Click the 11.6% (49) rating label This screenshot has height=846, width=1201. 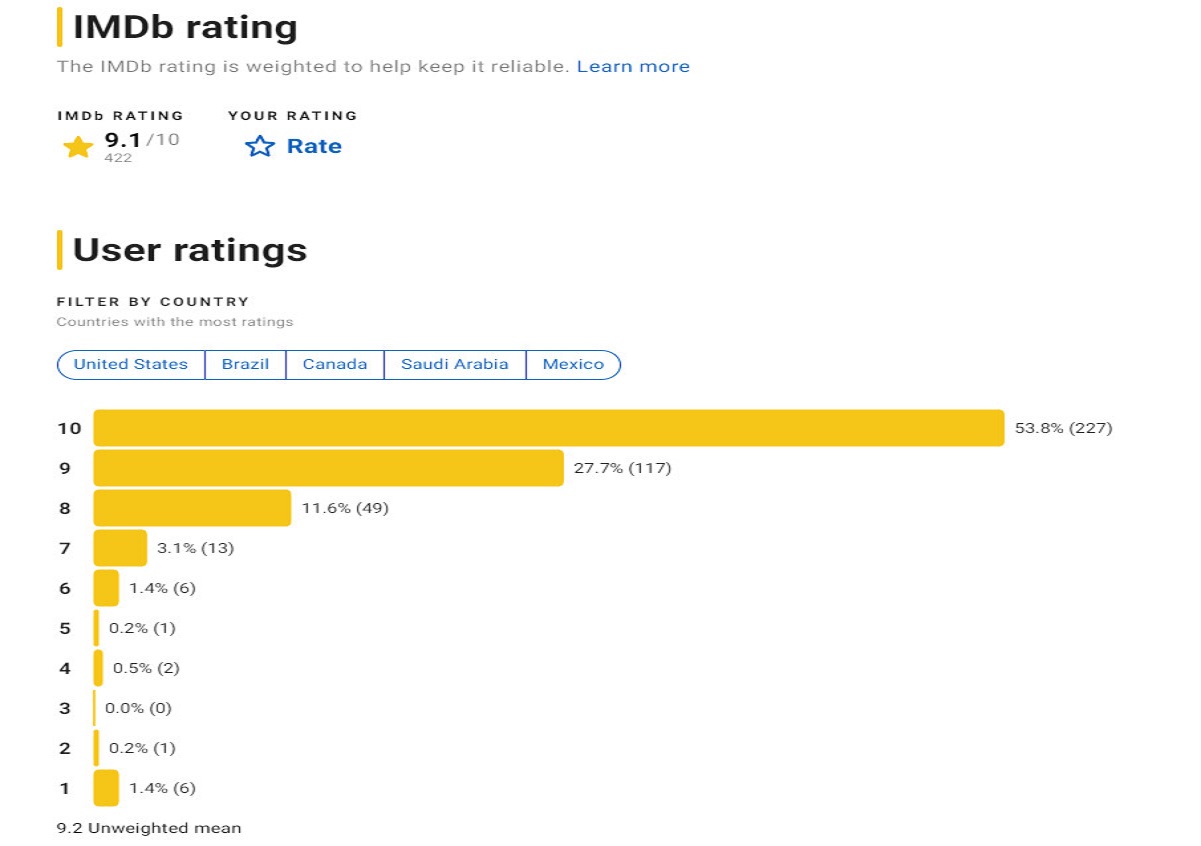pos(345,508)
